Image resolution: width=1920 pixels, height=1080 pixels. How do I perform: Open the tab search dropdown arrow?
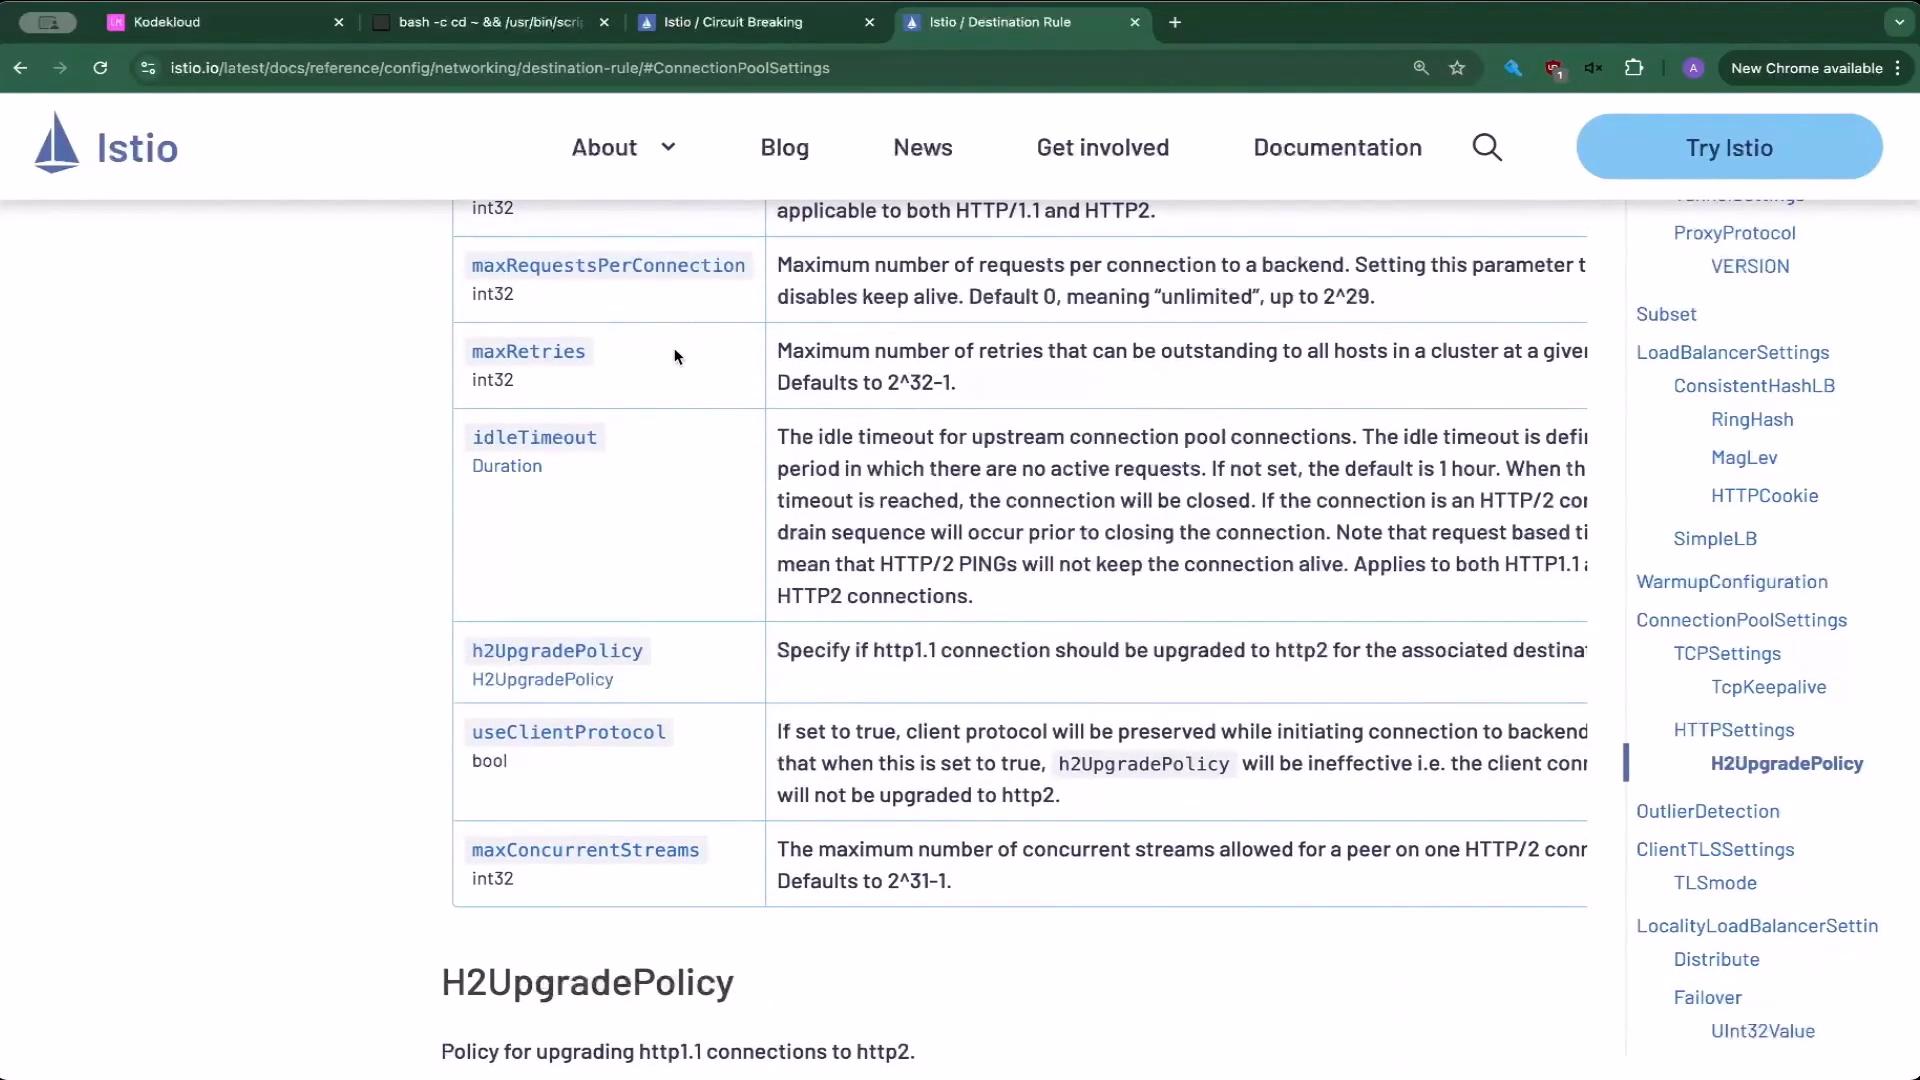[x=1899, y=22]
